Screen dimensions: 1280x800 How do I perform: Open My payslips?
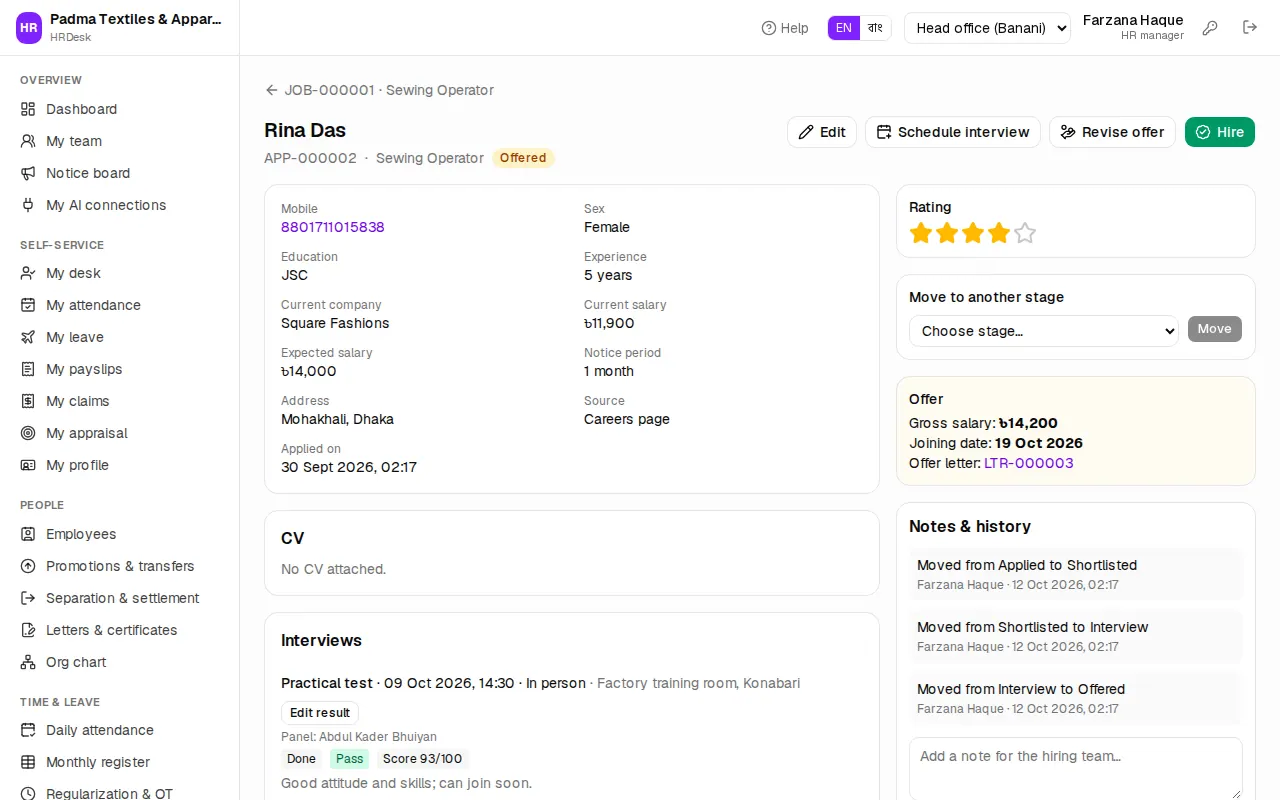120,369
